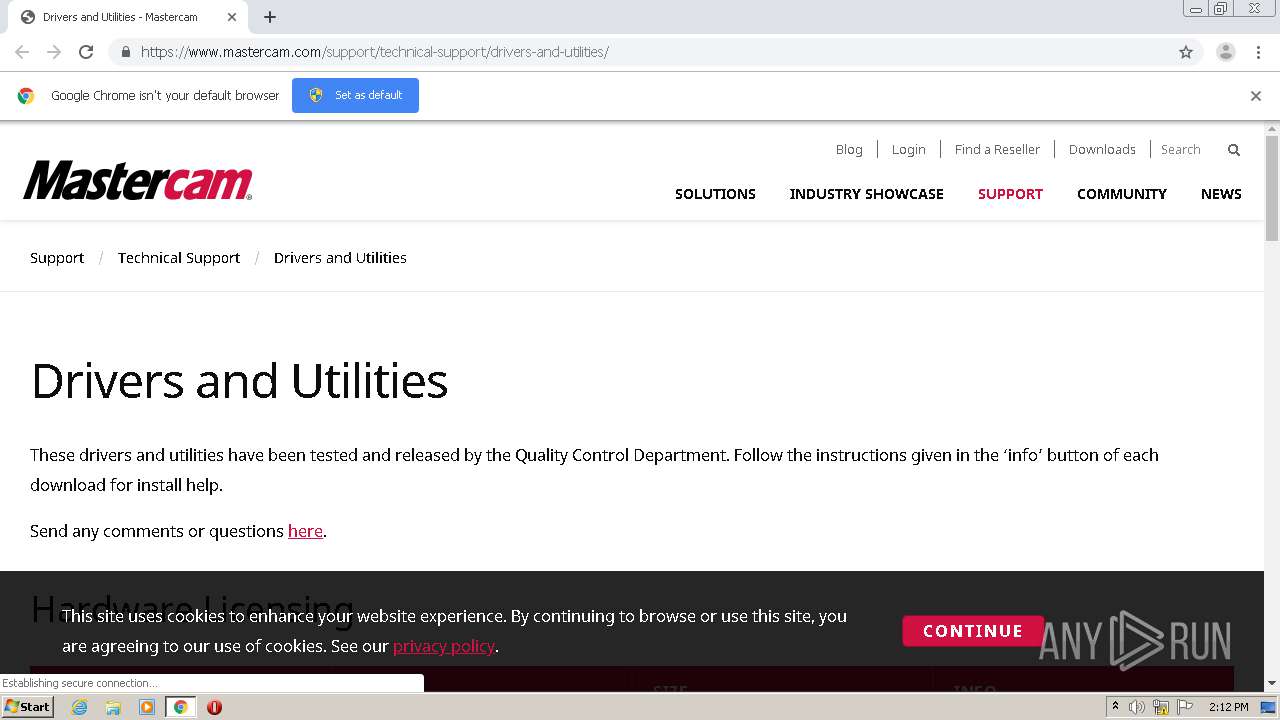The image size is (1280, 720).
Task: Launch Internet Explorer from taskbar
Action: tap(79, 707)
